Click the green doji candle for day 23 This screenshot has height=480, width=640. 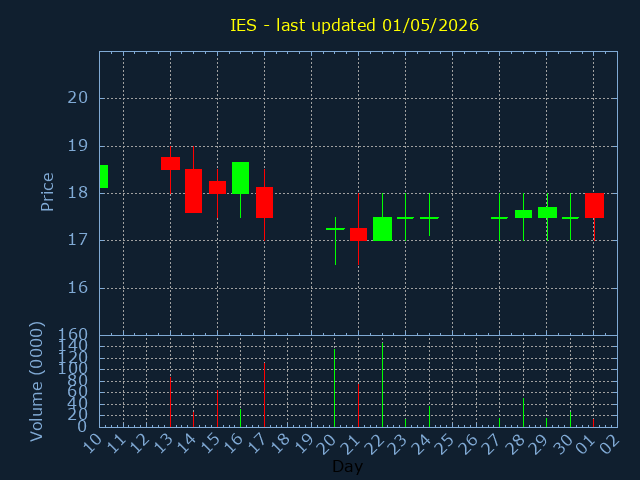405,218
